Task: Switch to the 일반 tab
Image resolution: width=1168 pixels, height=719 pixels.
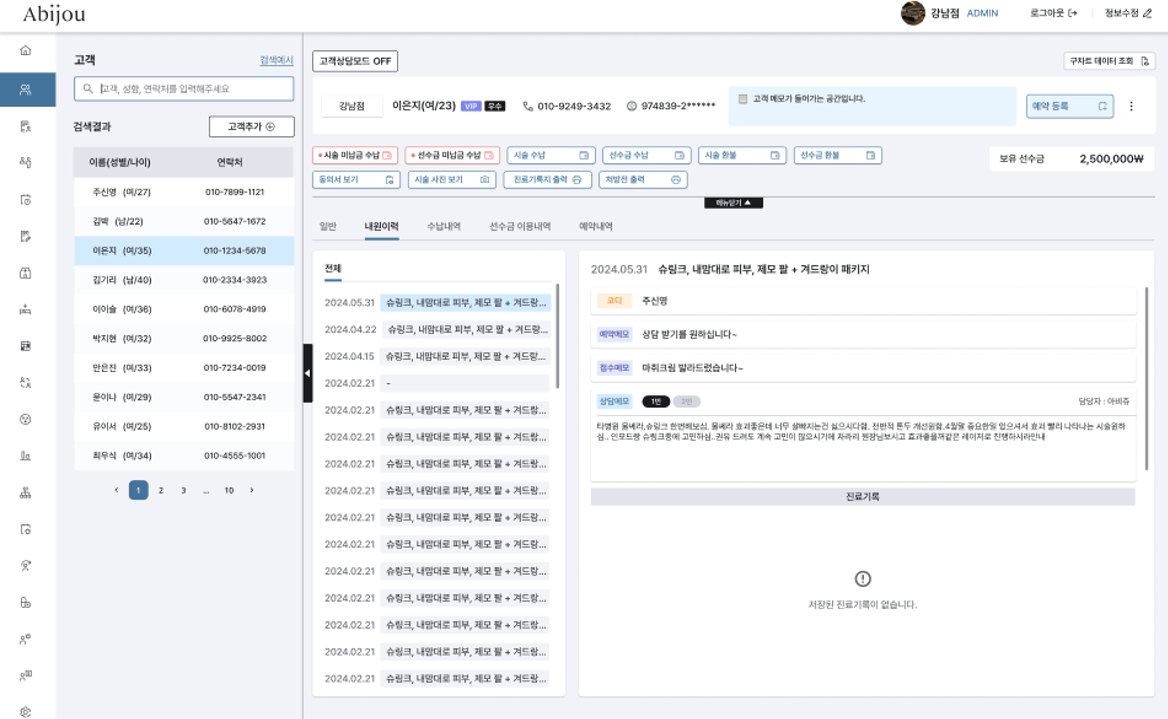Action: 328,227
